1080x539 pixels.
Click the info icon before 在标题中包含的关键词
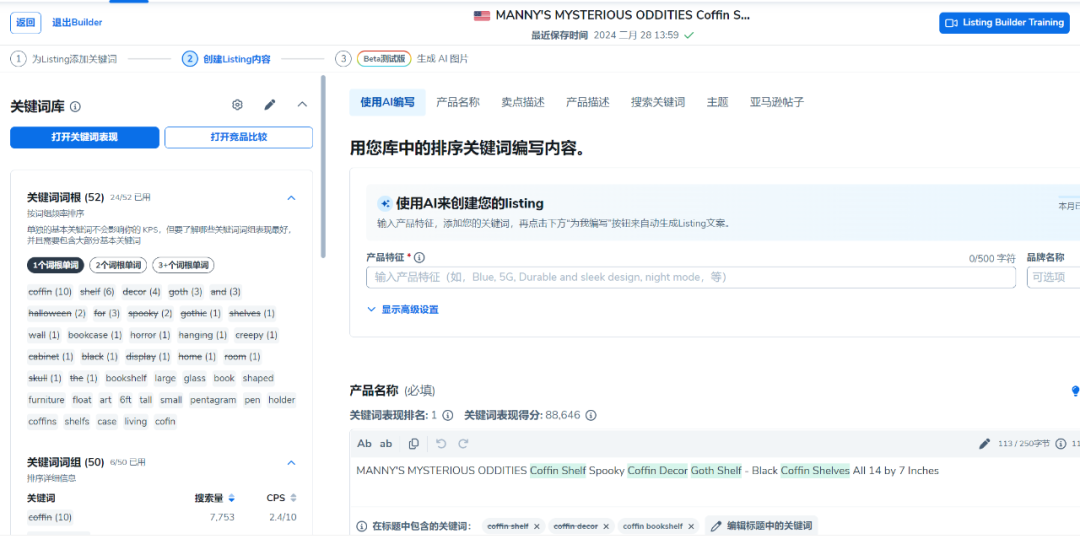point(362,526)
